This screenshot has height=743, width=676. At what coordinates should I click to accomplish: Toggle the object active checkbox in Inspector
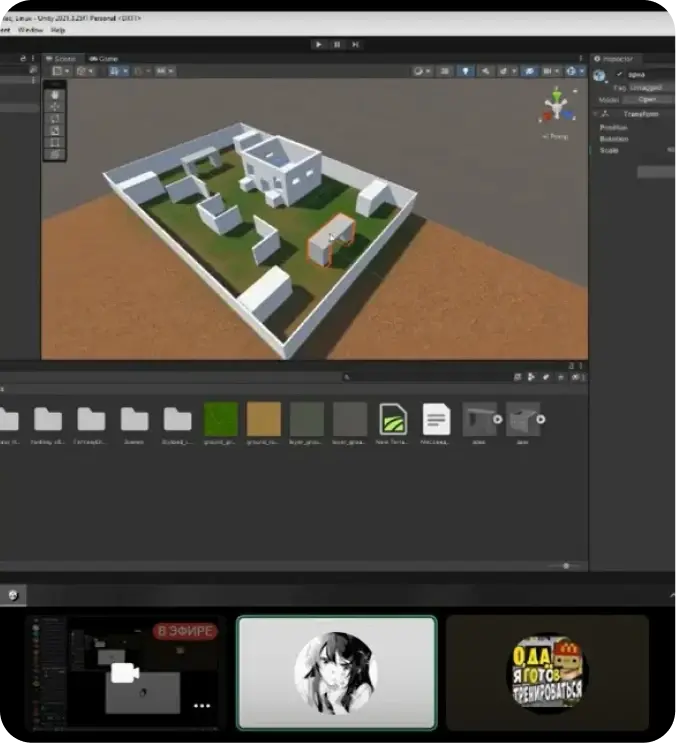click(x=619, y=74)
